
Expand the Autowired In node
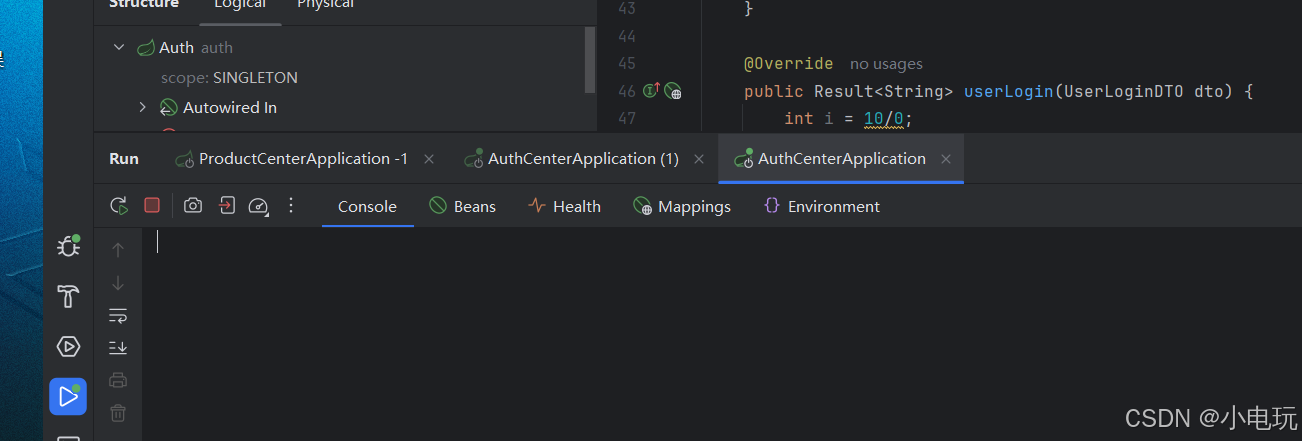(142, 107)
